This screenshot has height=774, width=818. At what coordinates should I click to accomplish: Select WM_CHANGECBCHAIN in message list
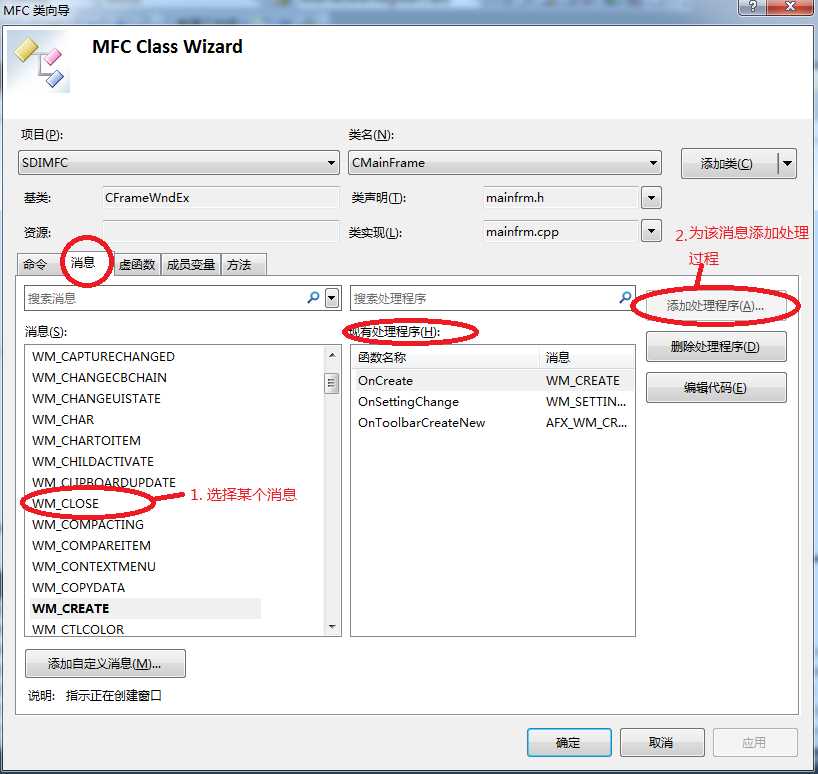click(99, 378)
